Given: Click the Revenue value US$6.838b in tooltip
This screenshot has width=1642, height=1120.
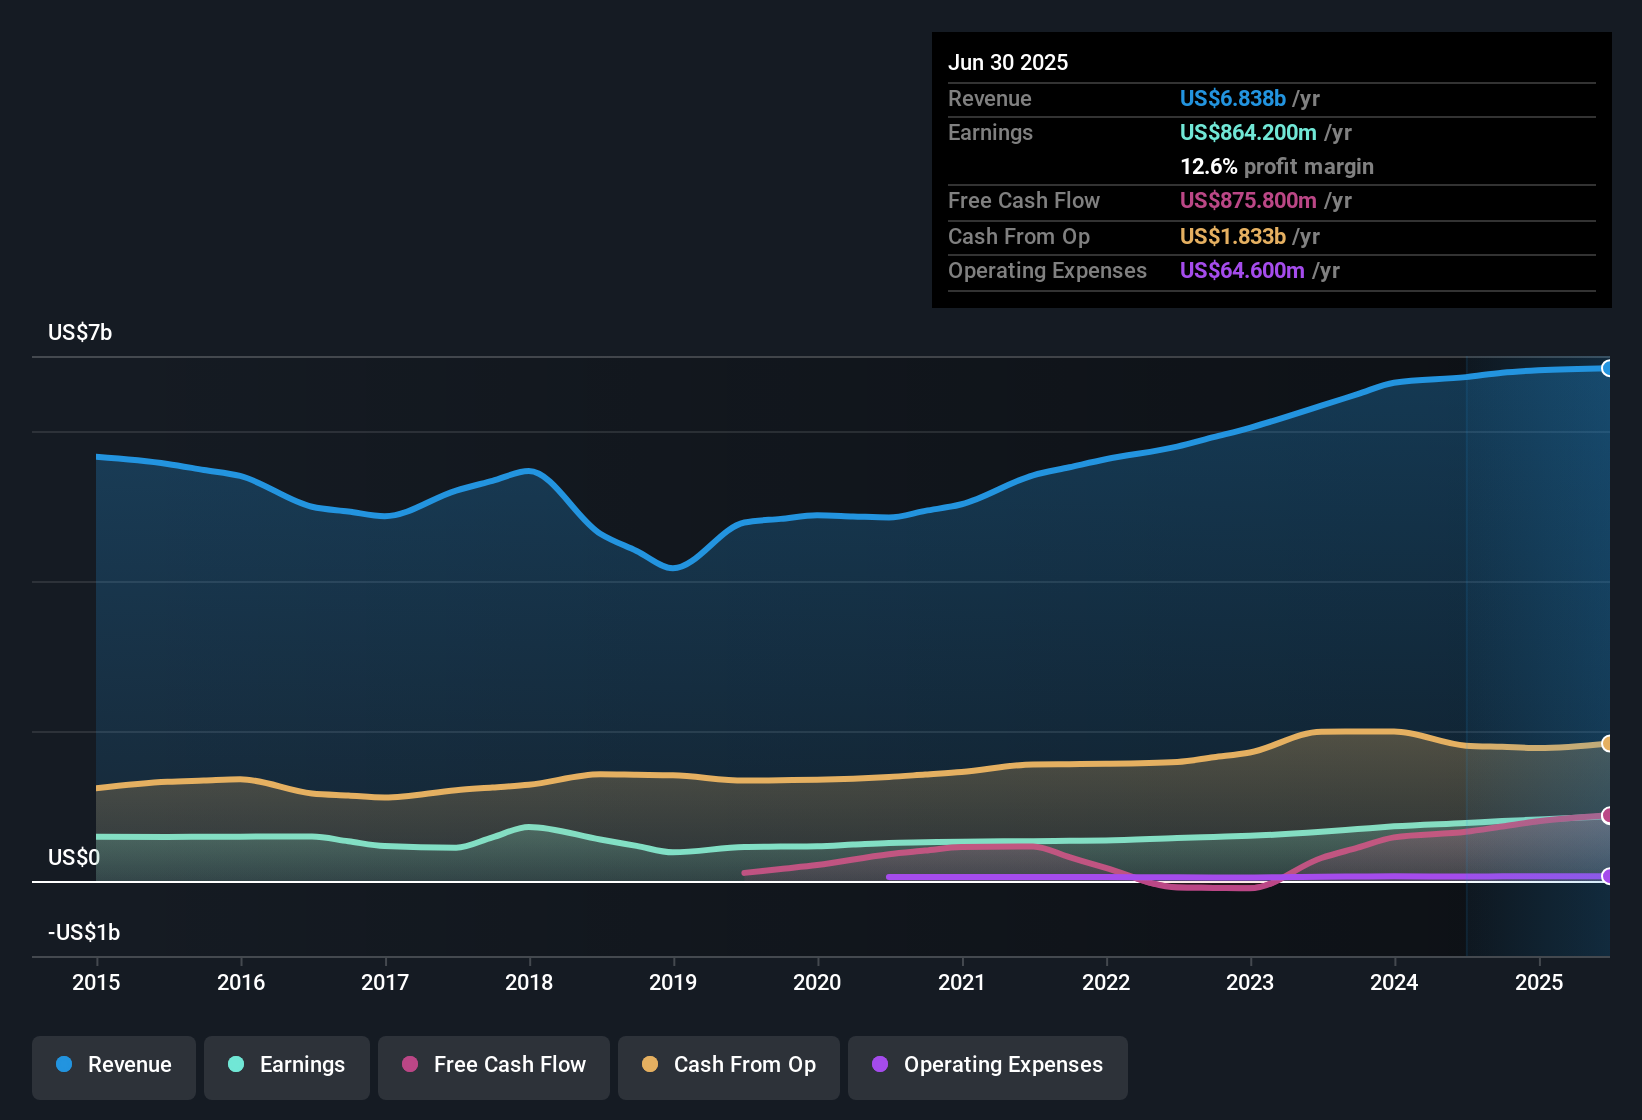Looking at the screenshot, I should coord(1233,98).
